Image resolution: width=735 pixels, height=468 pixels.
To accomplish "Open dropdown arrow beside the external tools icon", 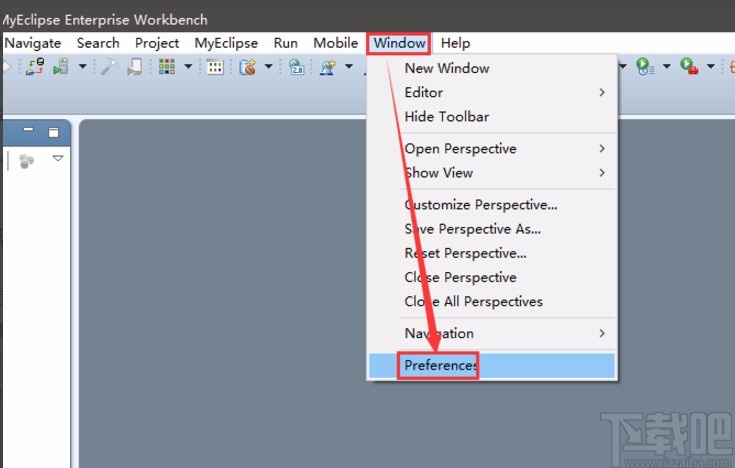I will coord(711,67).
